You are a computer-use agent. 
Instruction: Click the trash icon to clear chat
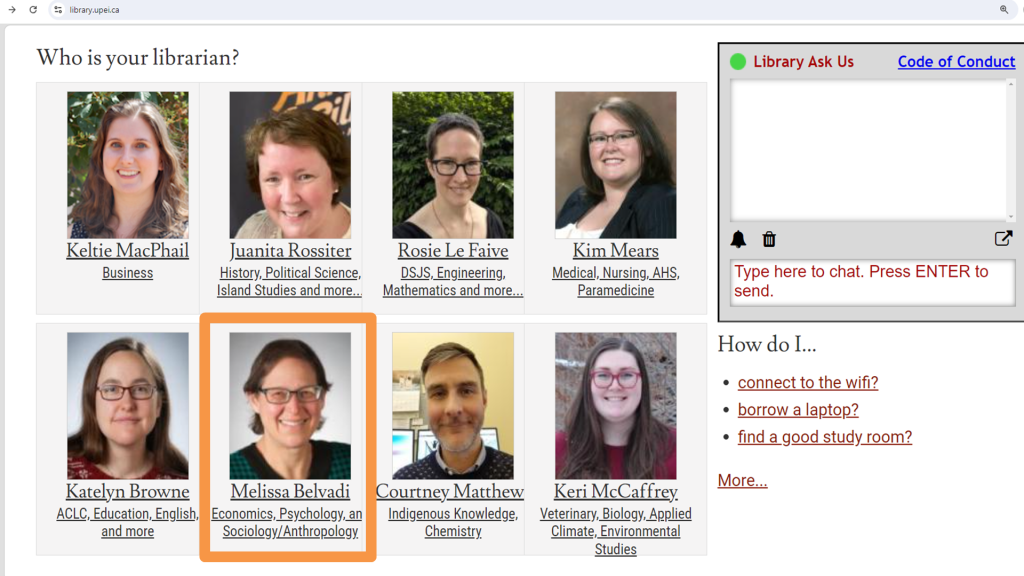769,240
